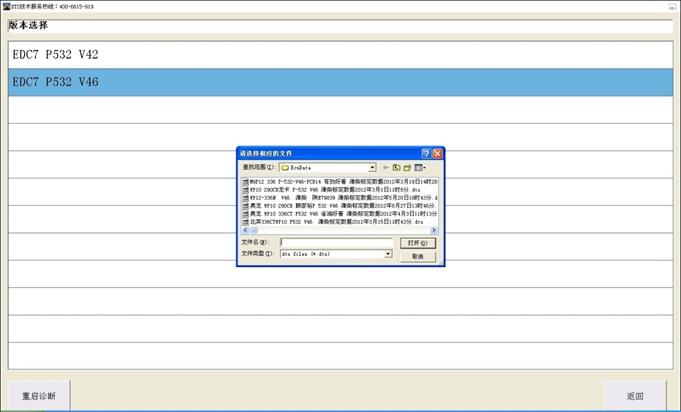The width and height of the screenshot is (681, 412).
Task: Click the app icon in main title bar
Action: tap(6, 7)
